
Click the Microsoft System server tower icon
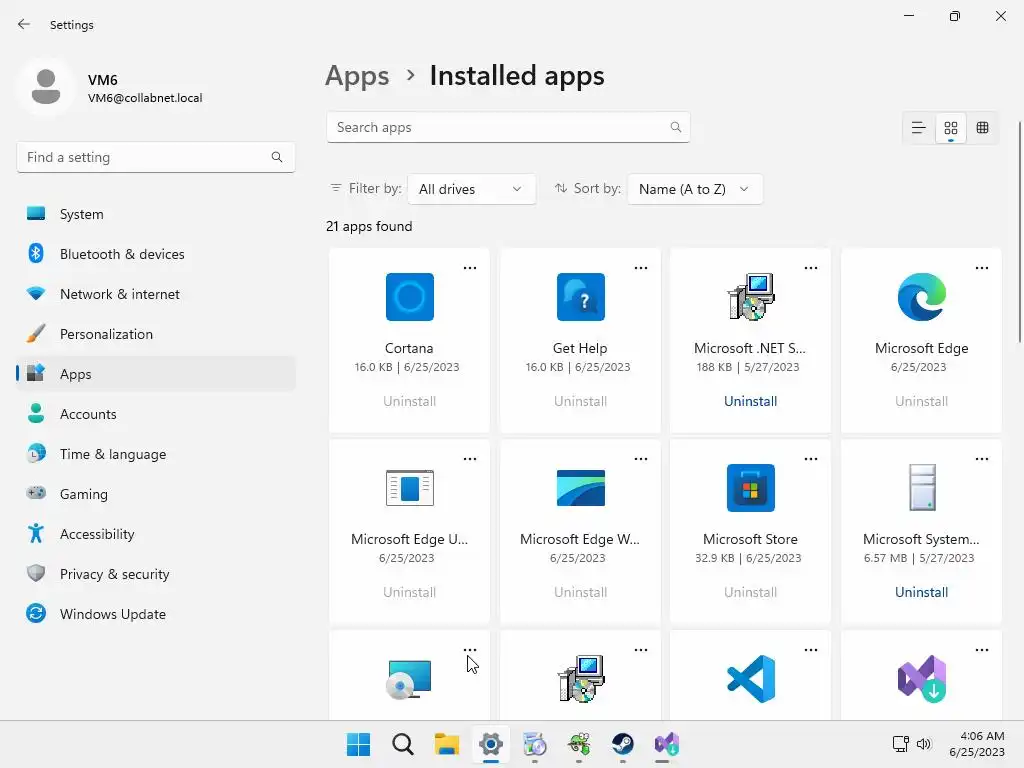922,487
